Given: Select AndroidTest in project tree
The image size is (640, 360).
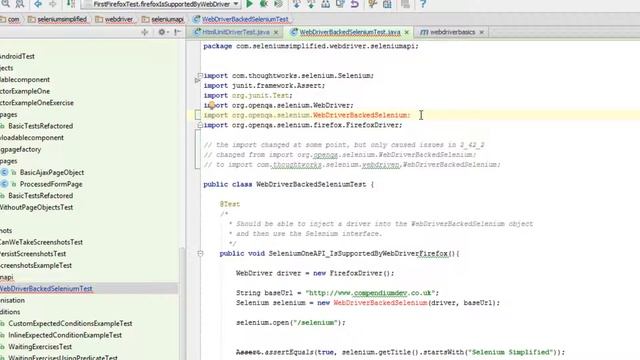Looking at the screenshot, I should pyautogui.click(x=17, y=56).
